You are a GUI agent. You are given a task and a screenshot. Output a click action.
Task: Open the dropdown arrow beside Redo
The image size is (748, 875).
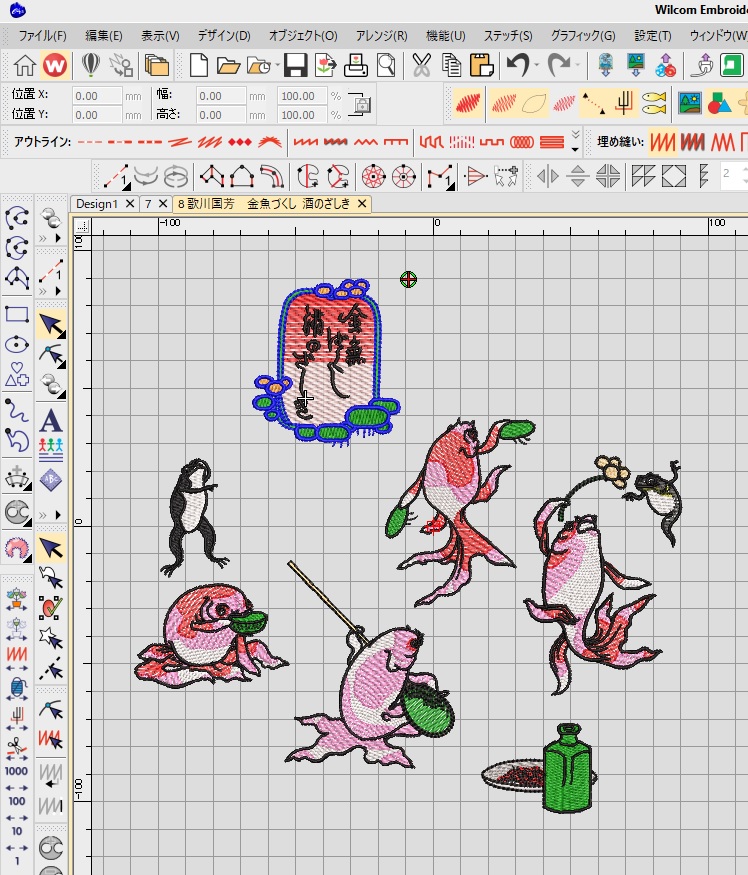click(578, 65)
